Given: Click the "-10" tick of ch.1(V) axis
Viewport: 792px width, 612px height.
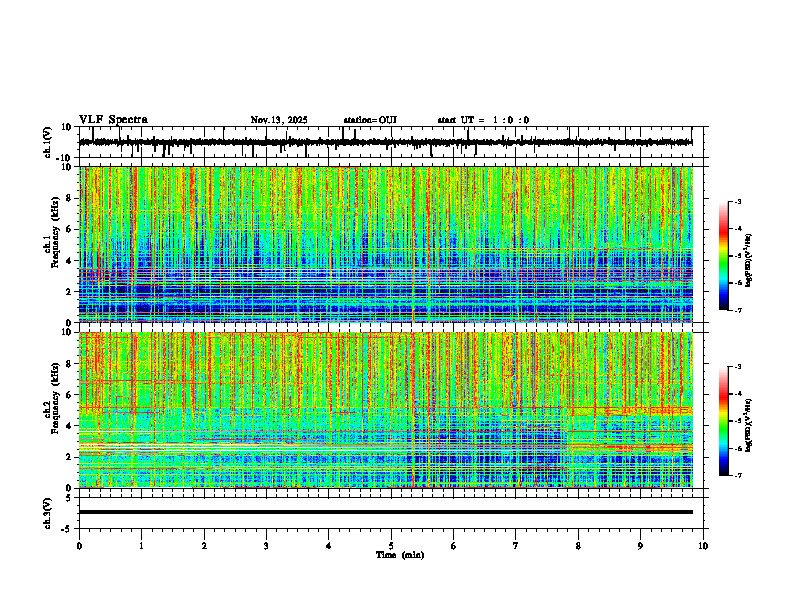Looking at the screenshot, I should pyautogui.click(x=65, y=159).
